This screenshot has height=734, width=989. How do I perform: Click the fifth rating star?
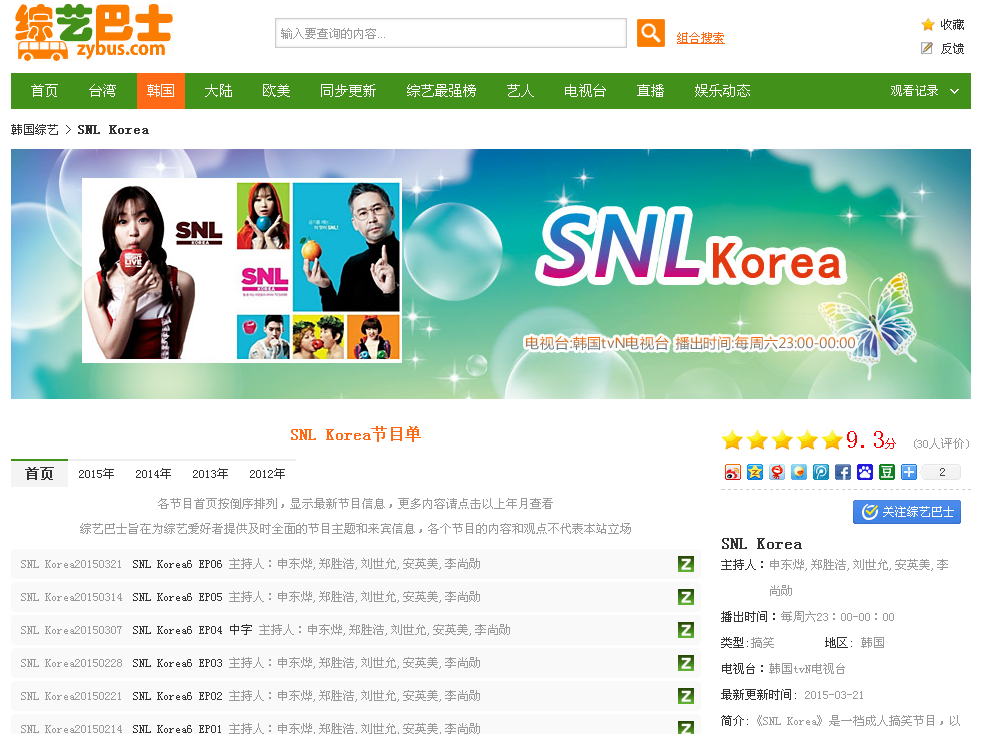click(832, 440)
